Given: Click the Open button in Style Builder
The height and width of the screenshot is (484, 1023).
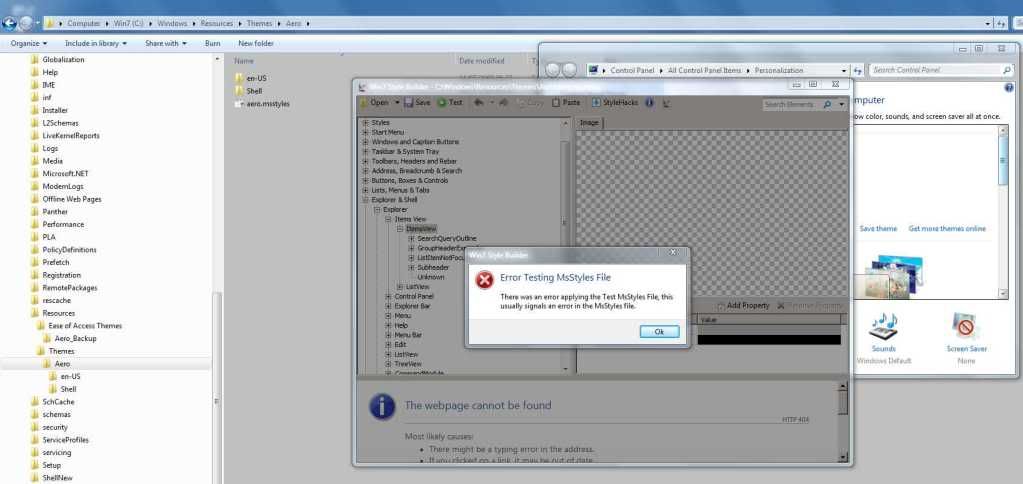Looking at the screenshot, I should click(x=374, y=102).
